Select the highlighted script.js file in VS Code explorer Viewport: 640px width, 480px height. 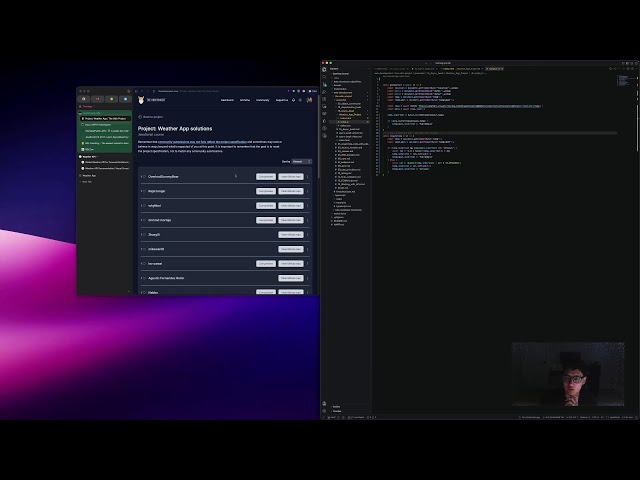pos(351,122)
